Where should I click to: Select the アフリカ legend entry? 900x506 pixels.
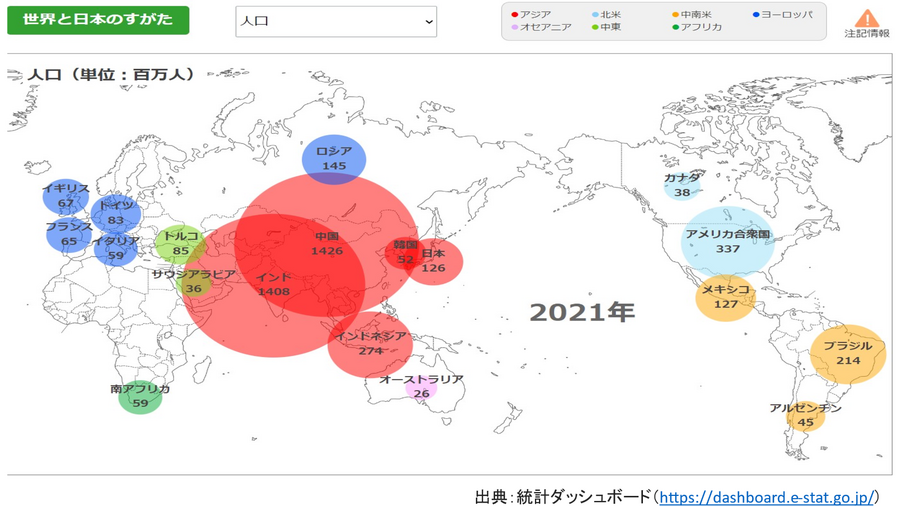tap(697, 27)
